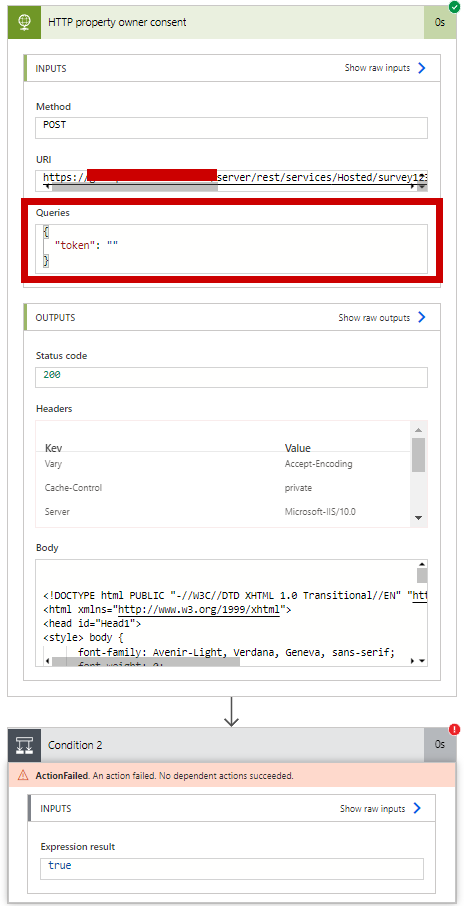Click the Body box right scroll arrow

click(412, 661)
